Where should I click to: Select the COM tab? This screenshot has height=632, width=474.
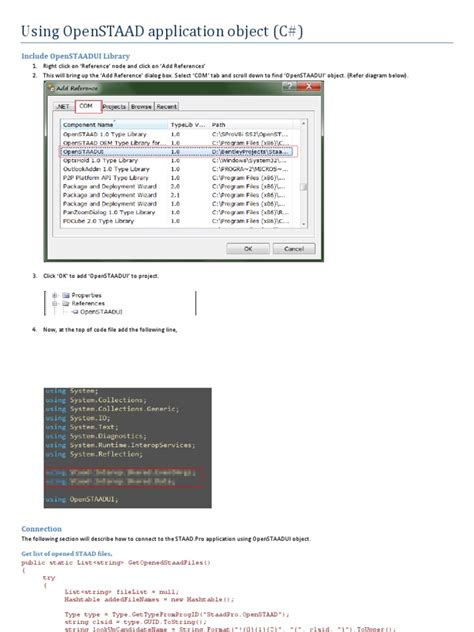(x=86, y=106)
